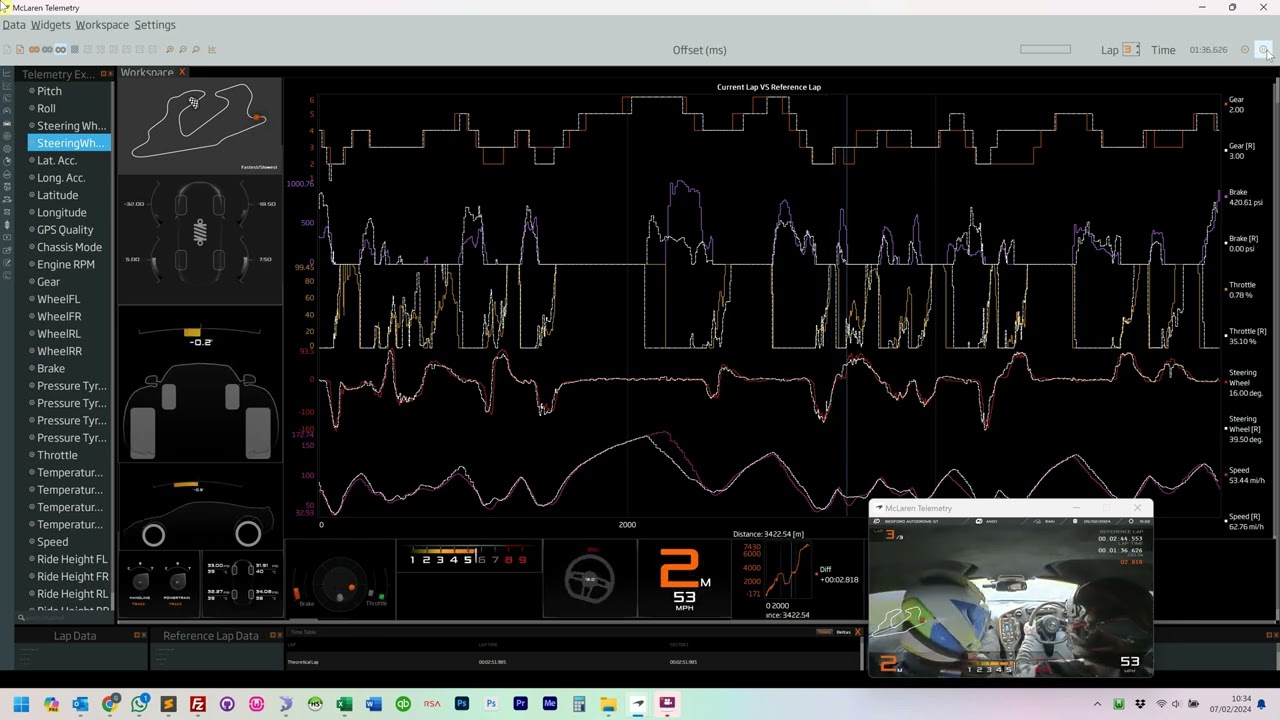Image resolution: width=1280 pixels, height=720 pixels.
Task: Click the pause playback icon at top right
Action: tap(1263, 49)
